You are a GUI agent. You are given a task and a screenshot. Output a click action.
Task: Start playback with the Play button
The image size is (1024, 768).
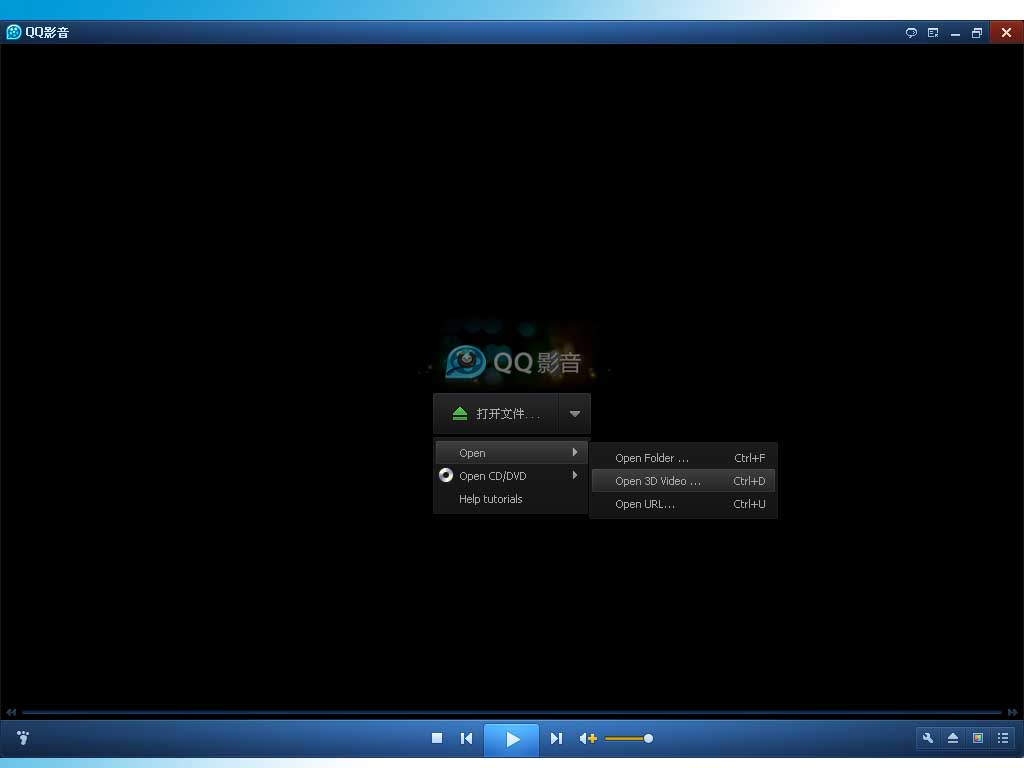511,739
